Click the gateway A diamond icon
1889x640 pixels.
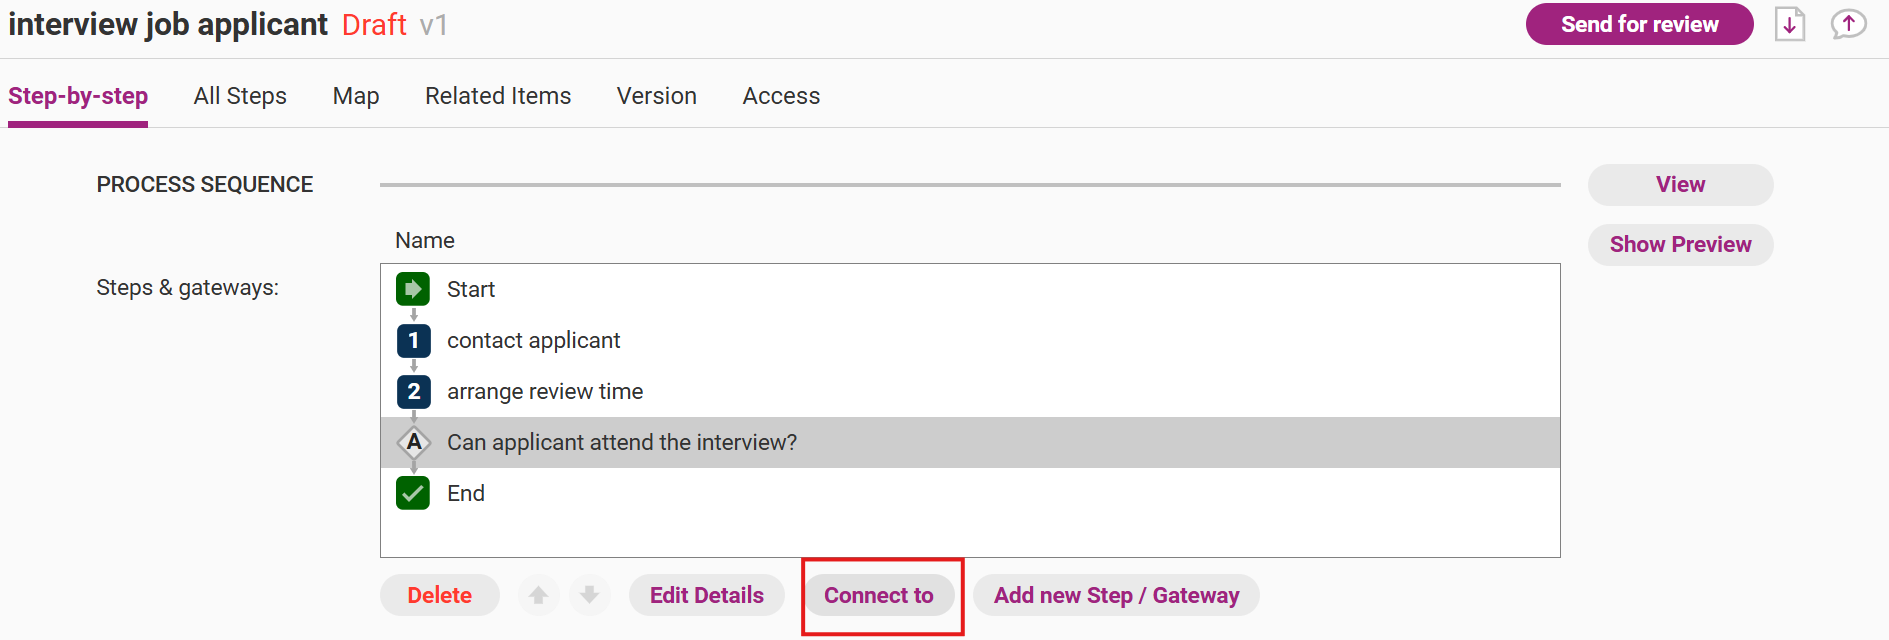click(413, 442)
